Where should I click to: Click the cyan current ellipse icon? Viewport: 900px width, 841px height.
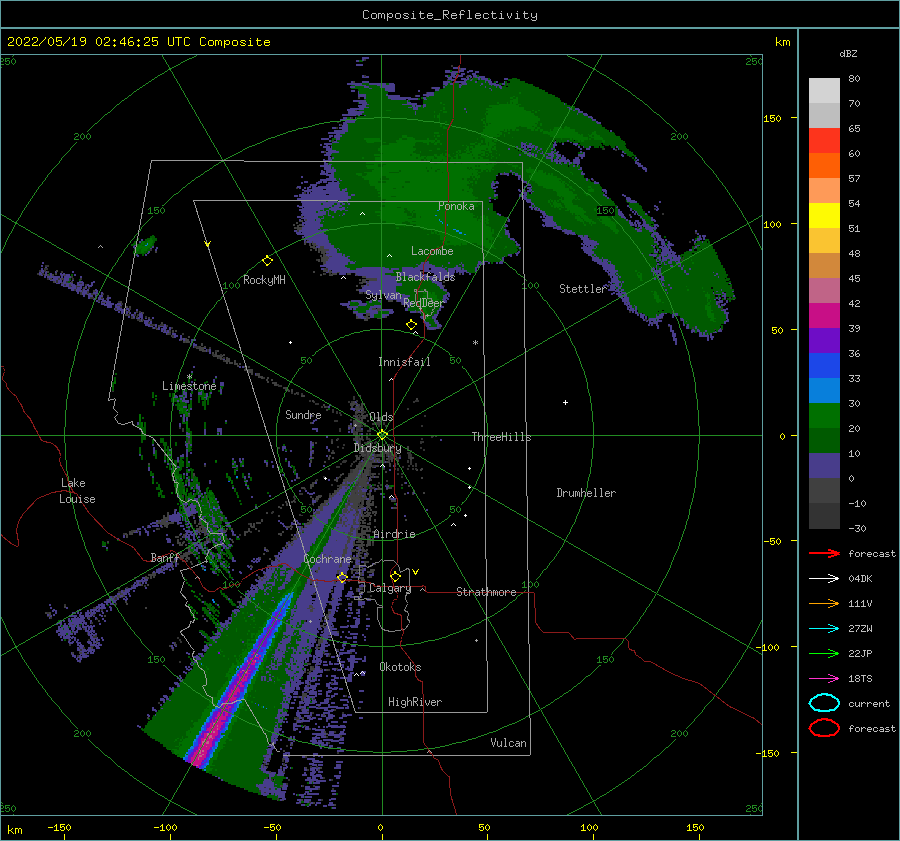(824, 703)
